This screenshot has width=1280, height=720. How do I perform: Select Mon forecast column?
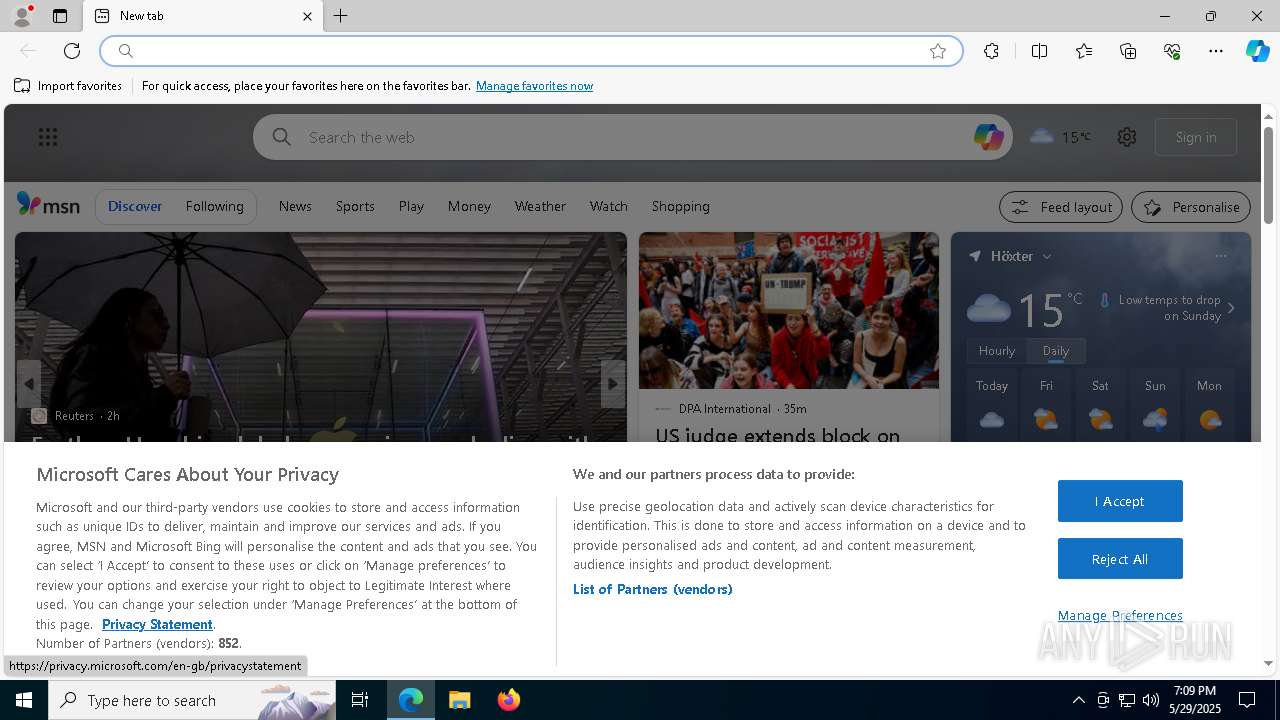[x=1209, y=405]
